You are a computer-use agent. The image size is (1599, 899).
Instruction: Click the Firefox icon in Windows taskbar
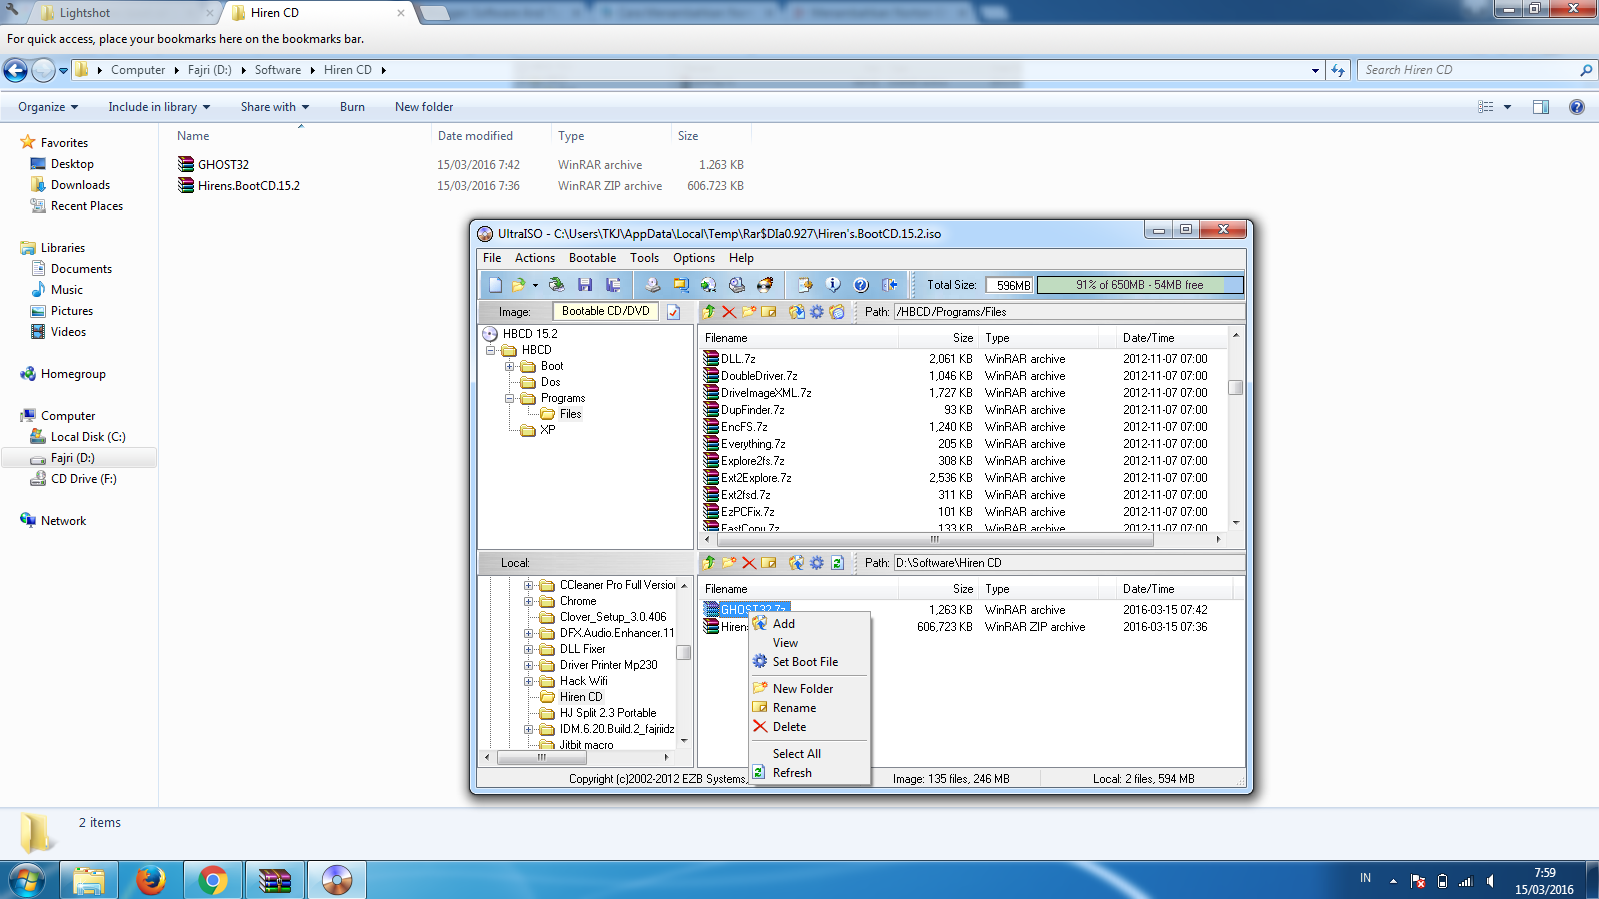pyautogui.click(x=151, y=880)
